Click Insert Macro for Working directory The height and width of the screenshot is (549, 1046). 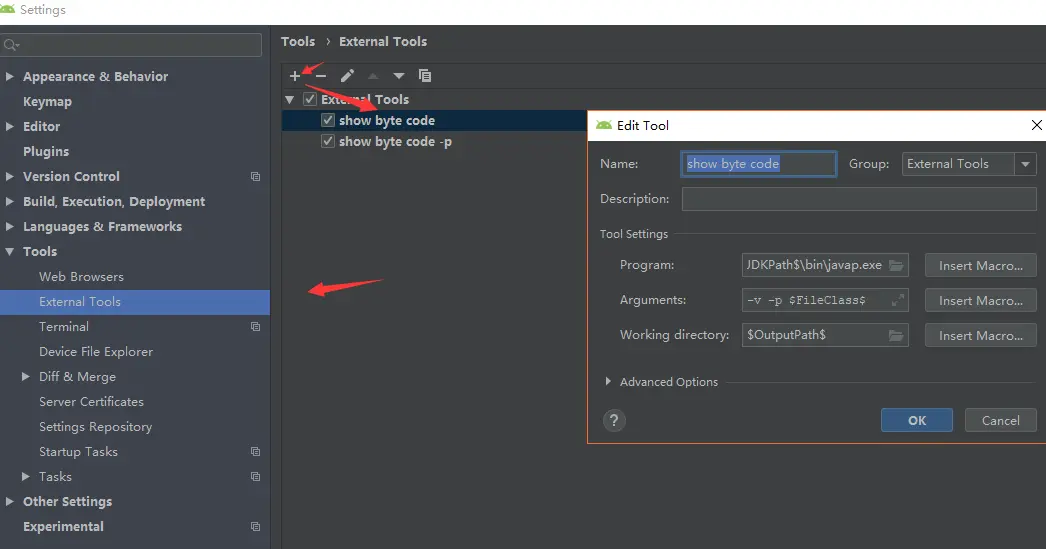point(981,336)
